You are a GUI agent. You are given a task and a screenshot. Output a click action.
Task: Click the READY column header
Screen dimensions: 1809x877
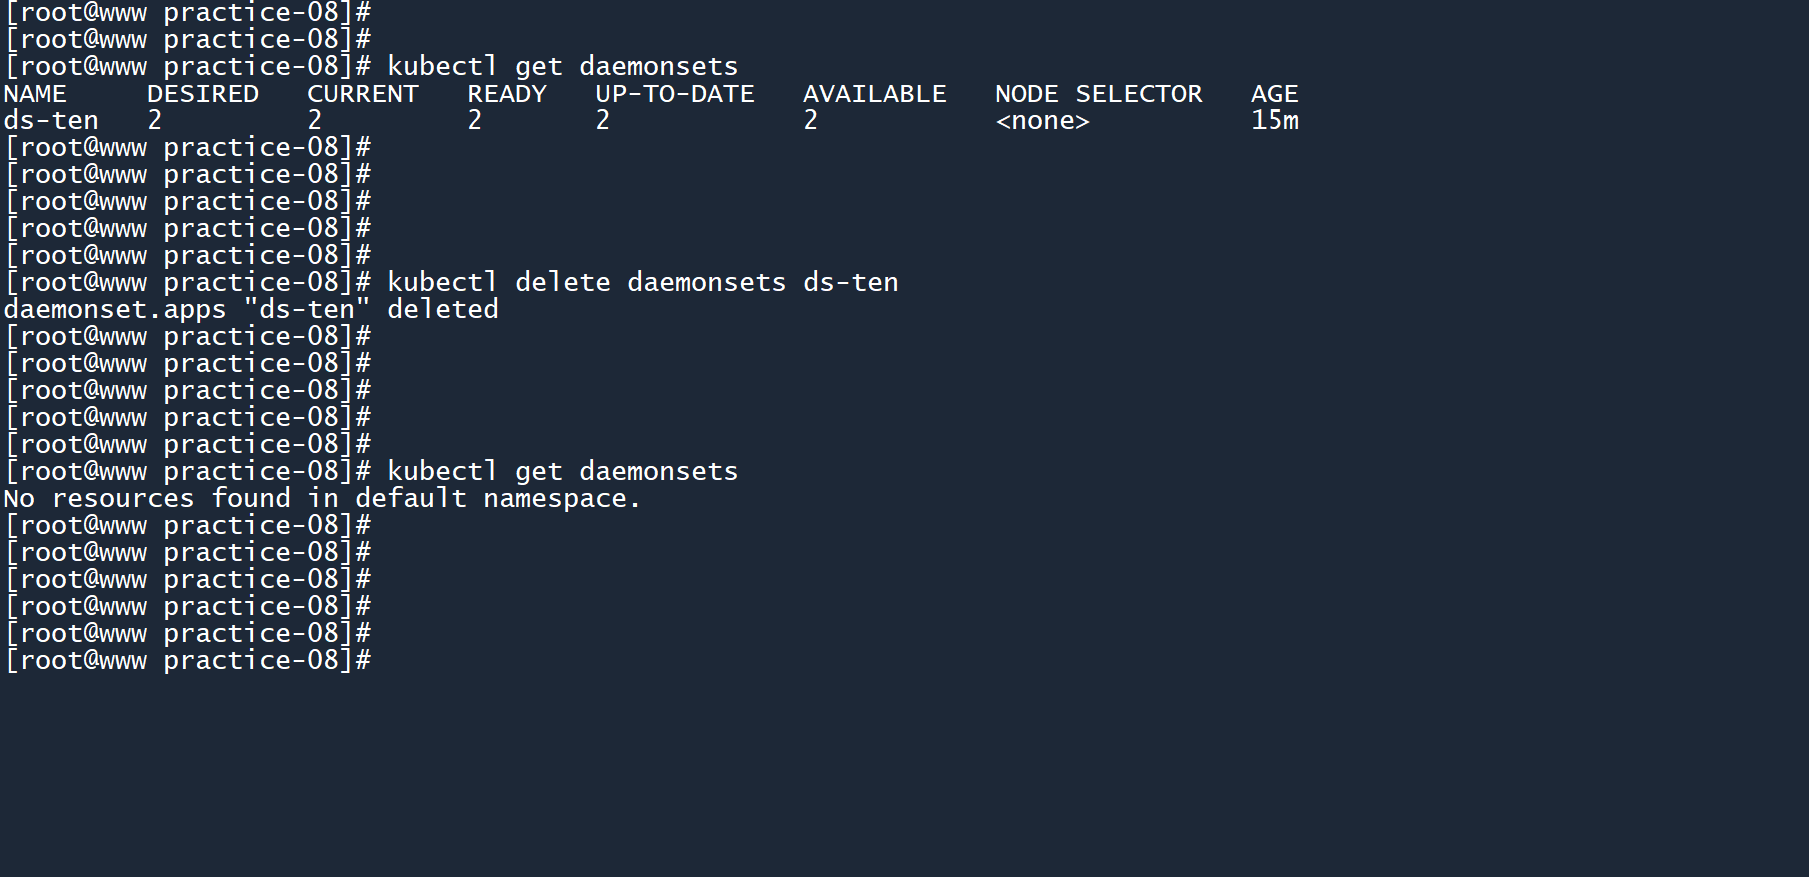click(x=507, y=94)
